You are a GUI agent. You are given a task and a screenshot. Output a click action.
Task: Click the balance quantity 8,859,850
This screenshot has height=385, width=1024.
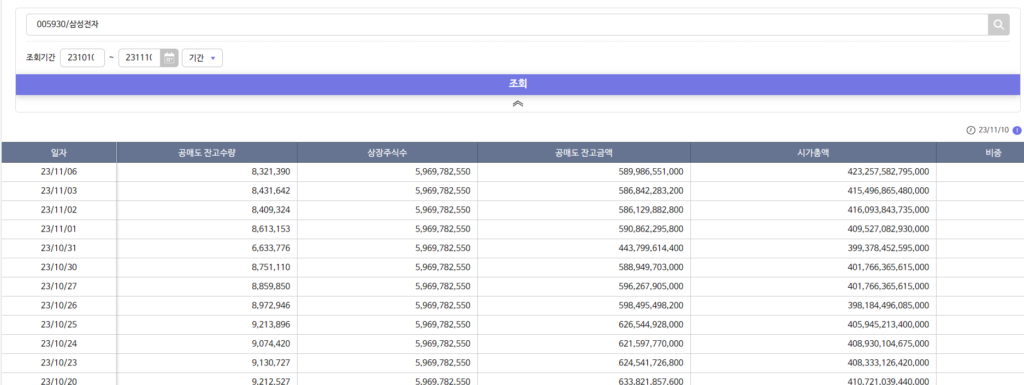[x=270, y=286]
